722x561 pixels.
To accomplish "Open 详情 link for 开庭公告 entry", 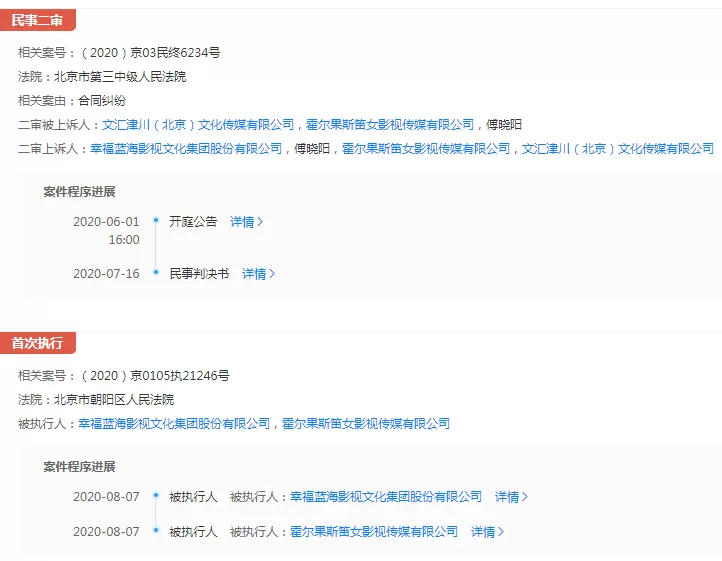I will point(246,222).
